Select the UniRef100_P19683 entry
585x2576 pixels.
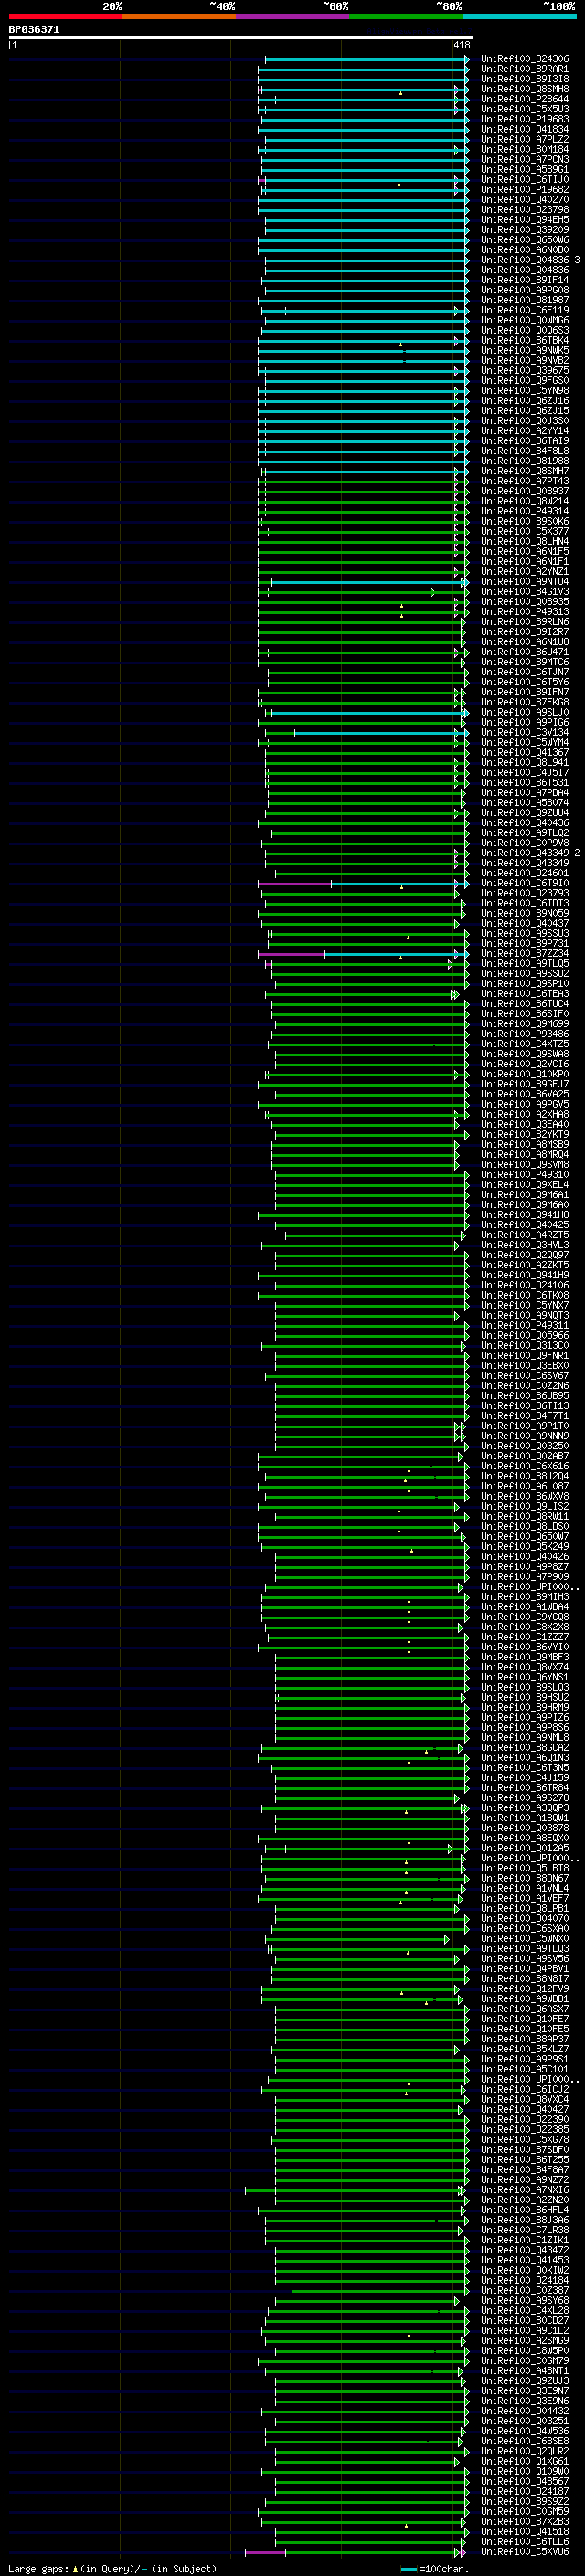pos(524,119)
